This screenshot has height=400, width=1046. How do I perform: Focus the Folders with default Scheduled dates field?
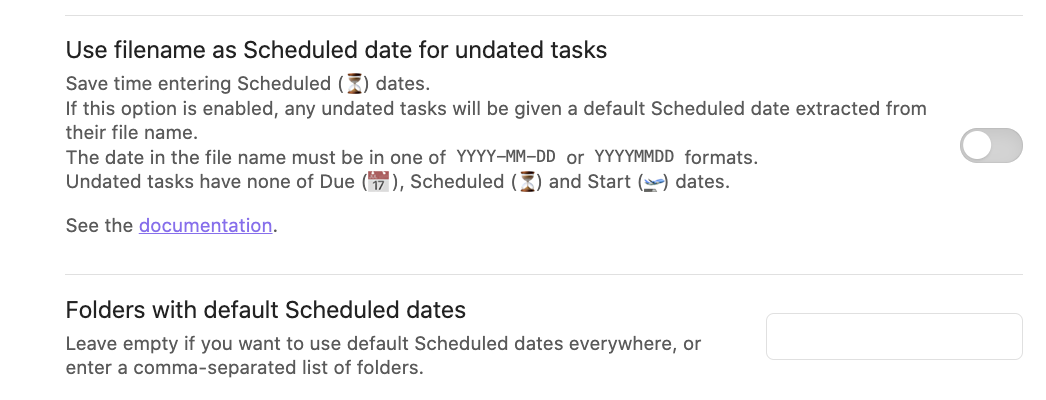click(894, 337)
